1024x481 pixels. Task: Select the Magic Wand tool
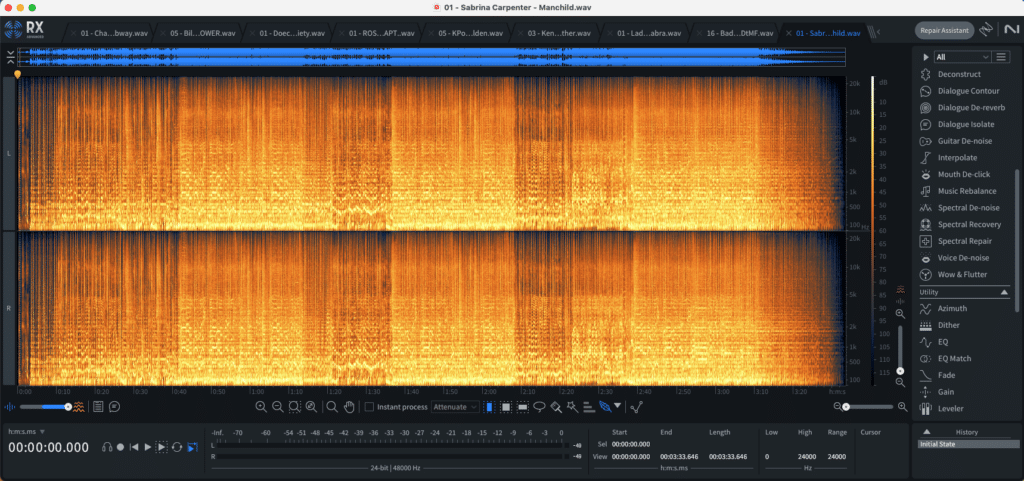click(572, 407)
